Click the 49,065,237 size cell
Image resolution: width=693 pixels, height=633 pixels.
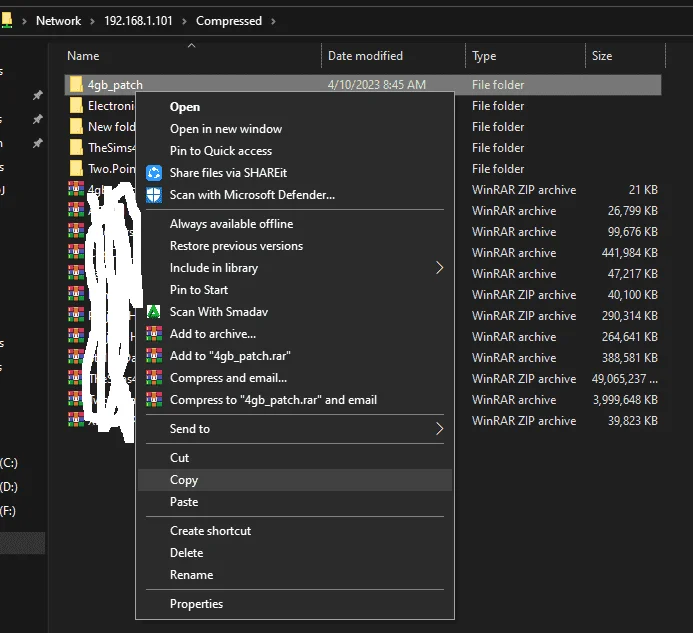click(x=624, y=379)
